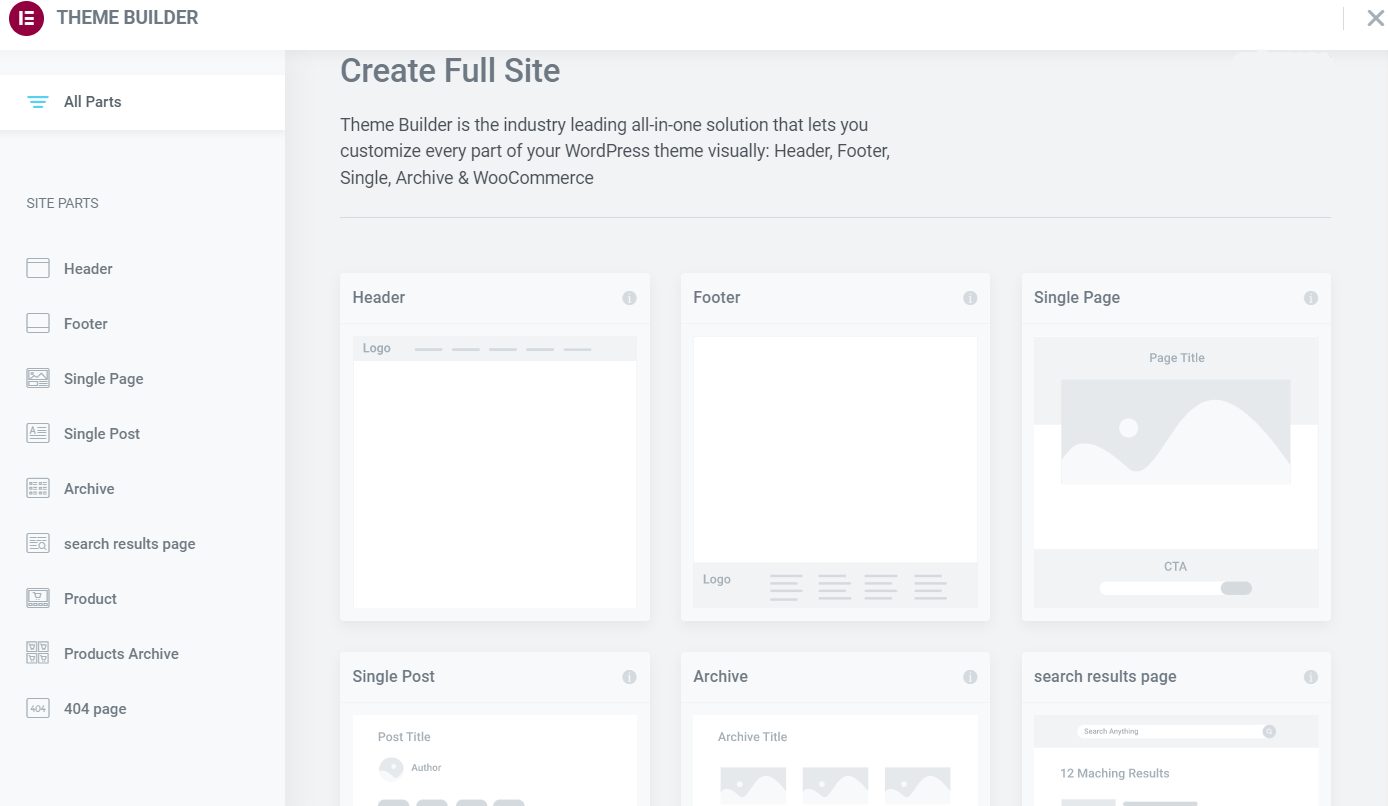Click the Single Post sidebar icon

tap(38, 433)
